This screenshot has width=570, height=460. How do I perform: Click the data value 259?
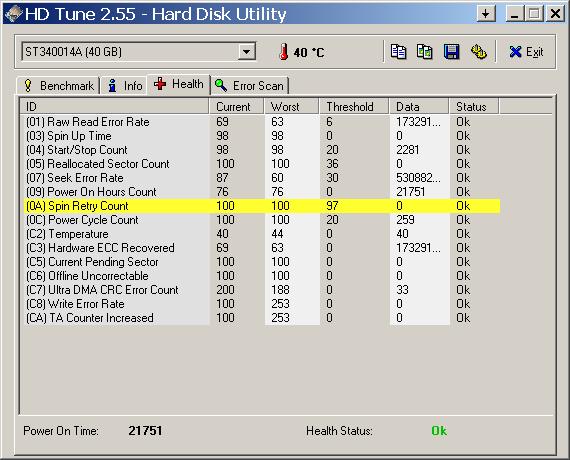tap(405, 220)
